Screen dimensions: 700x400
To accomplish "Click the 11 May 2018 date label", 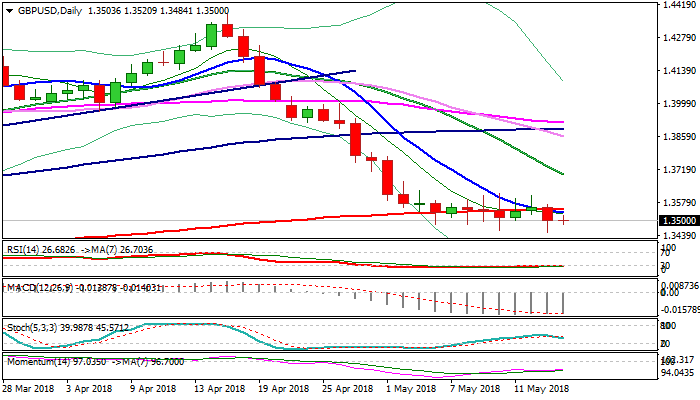I will click(x=540, y=388).
